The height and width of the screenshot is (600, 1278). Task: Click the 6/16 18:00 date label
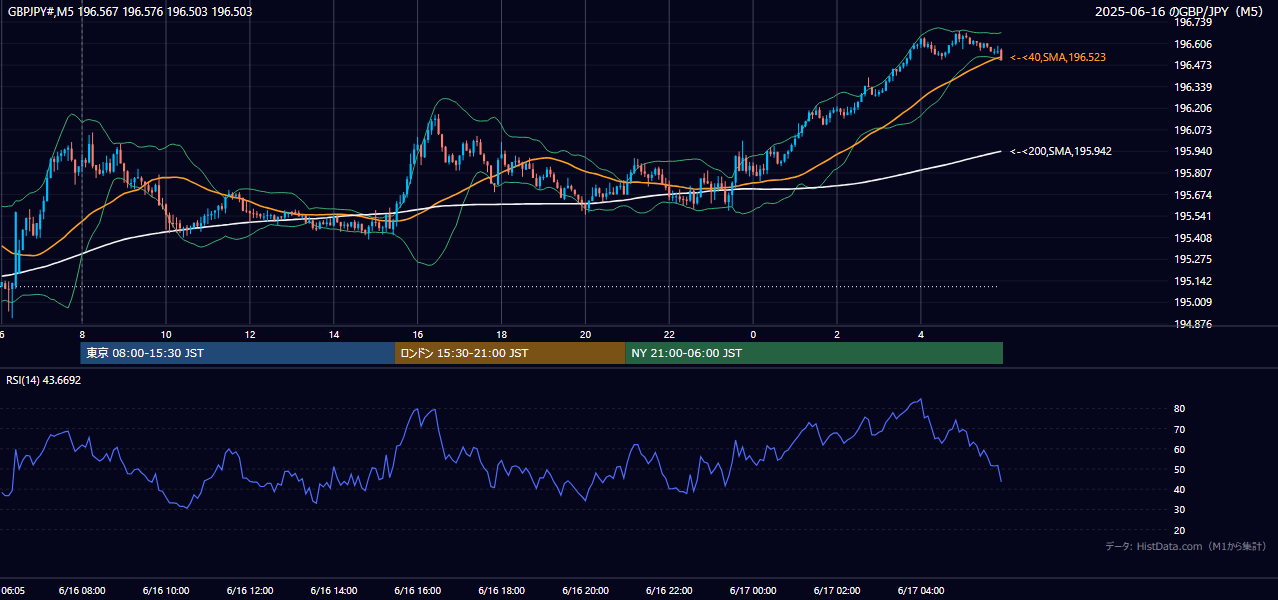[x=502, y=591]
